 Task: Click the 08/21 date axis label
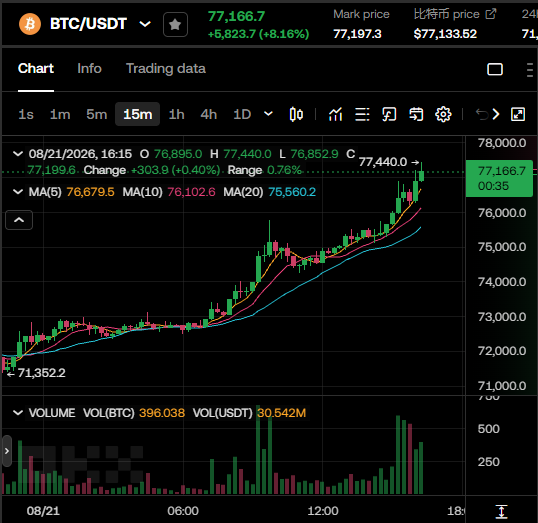43,511
